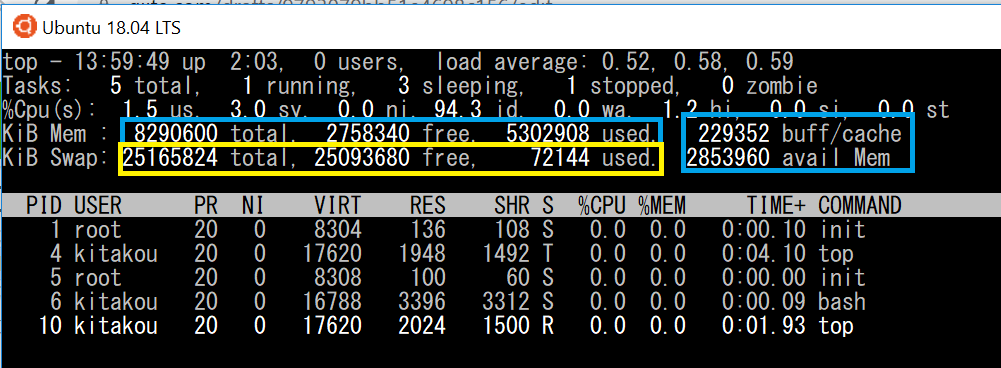Click the TIME+ column header
Viewport: 1001px width, 368px height.
coord(776,205)
